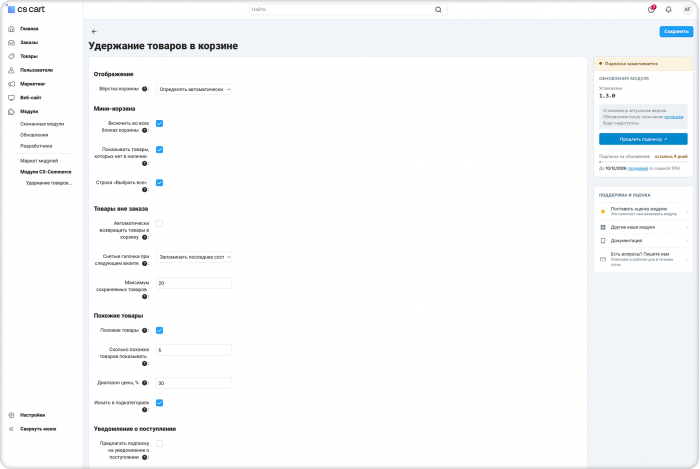This screenshot has width=700, height=469.
Task: Open Маркет модулей in sidebar
Action: click(39, 161)
